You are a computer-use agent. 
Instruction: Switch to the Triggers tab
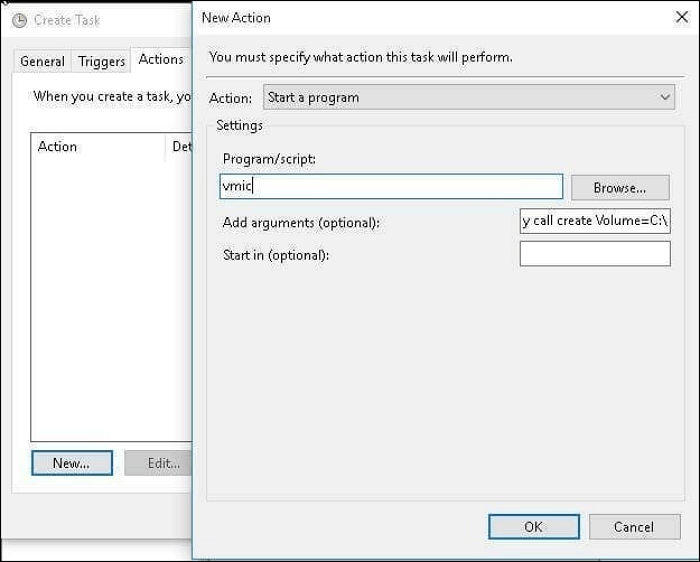click(101, 61)
